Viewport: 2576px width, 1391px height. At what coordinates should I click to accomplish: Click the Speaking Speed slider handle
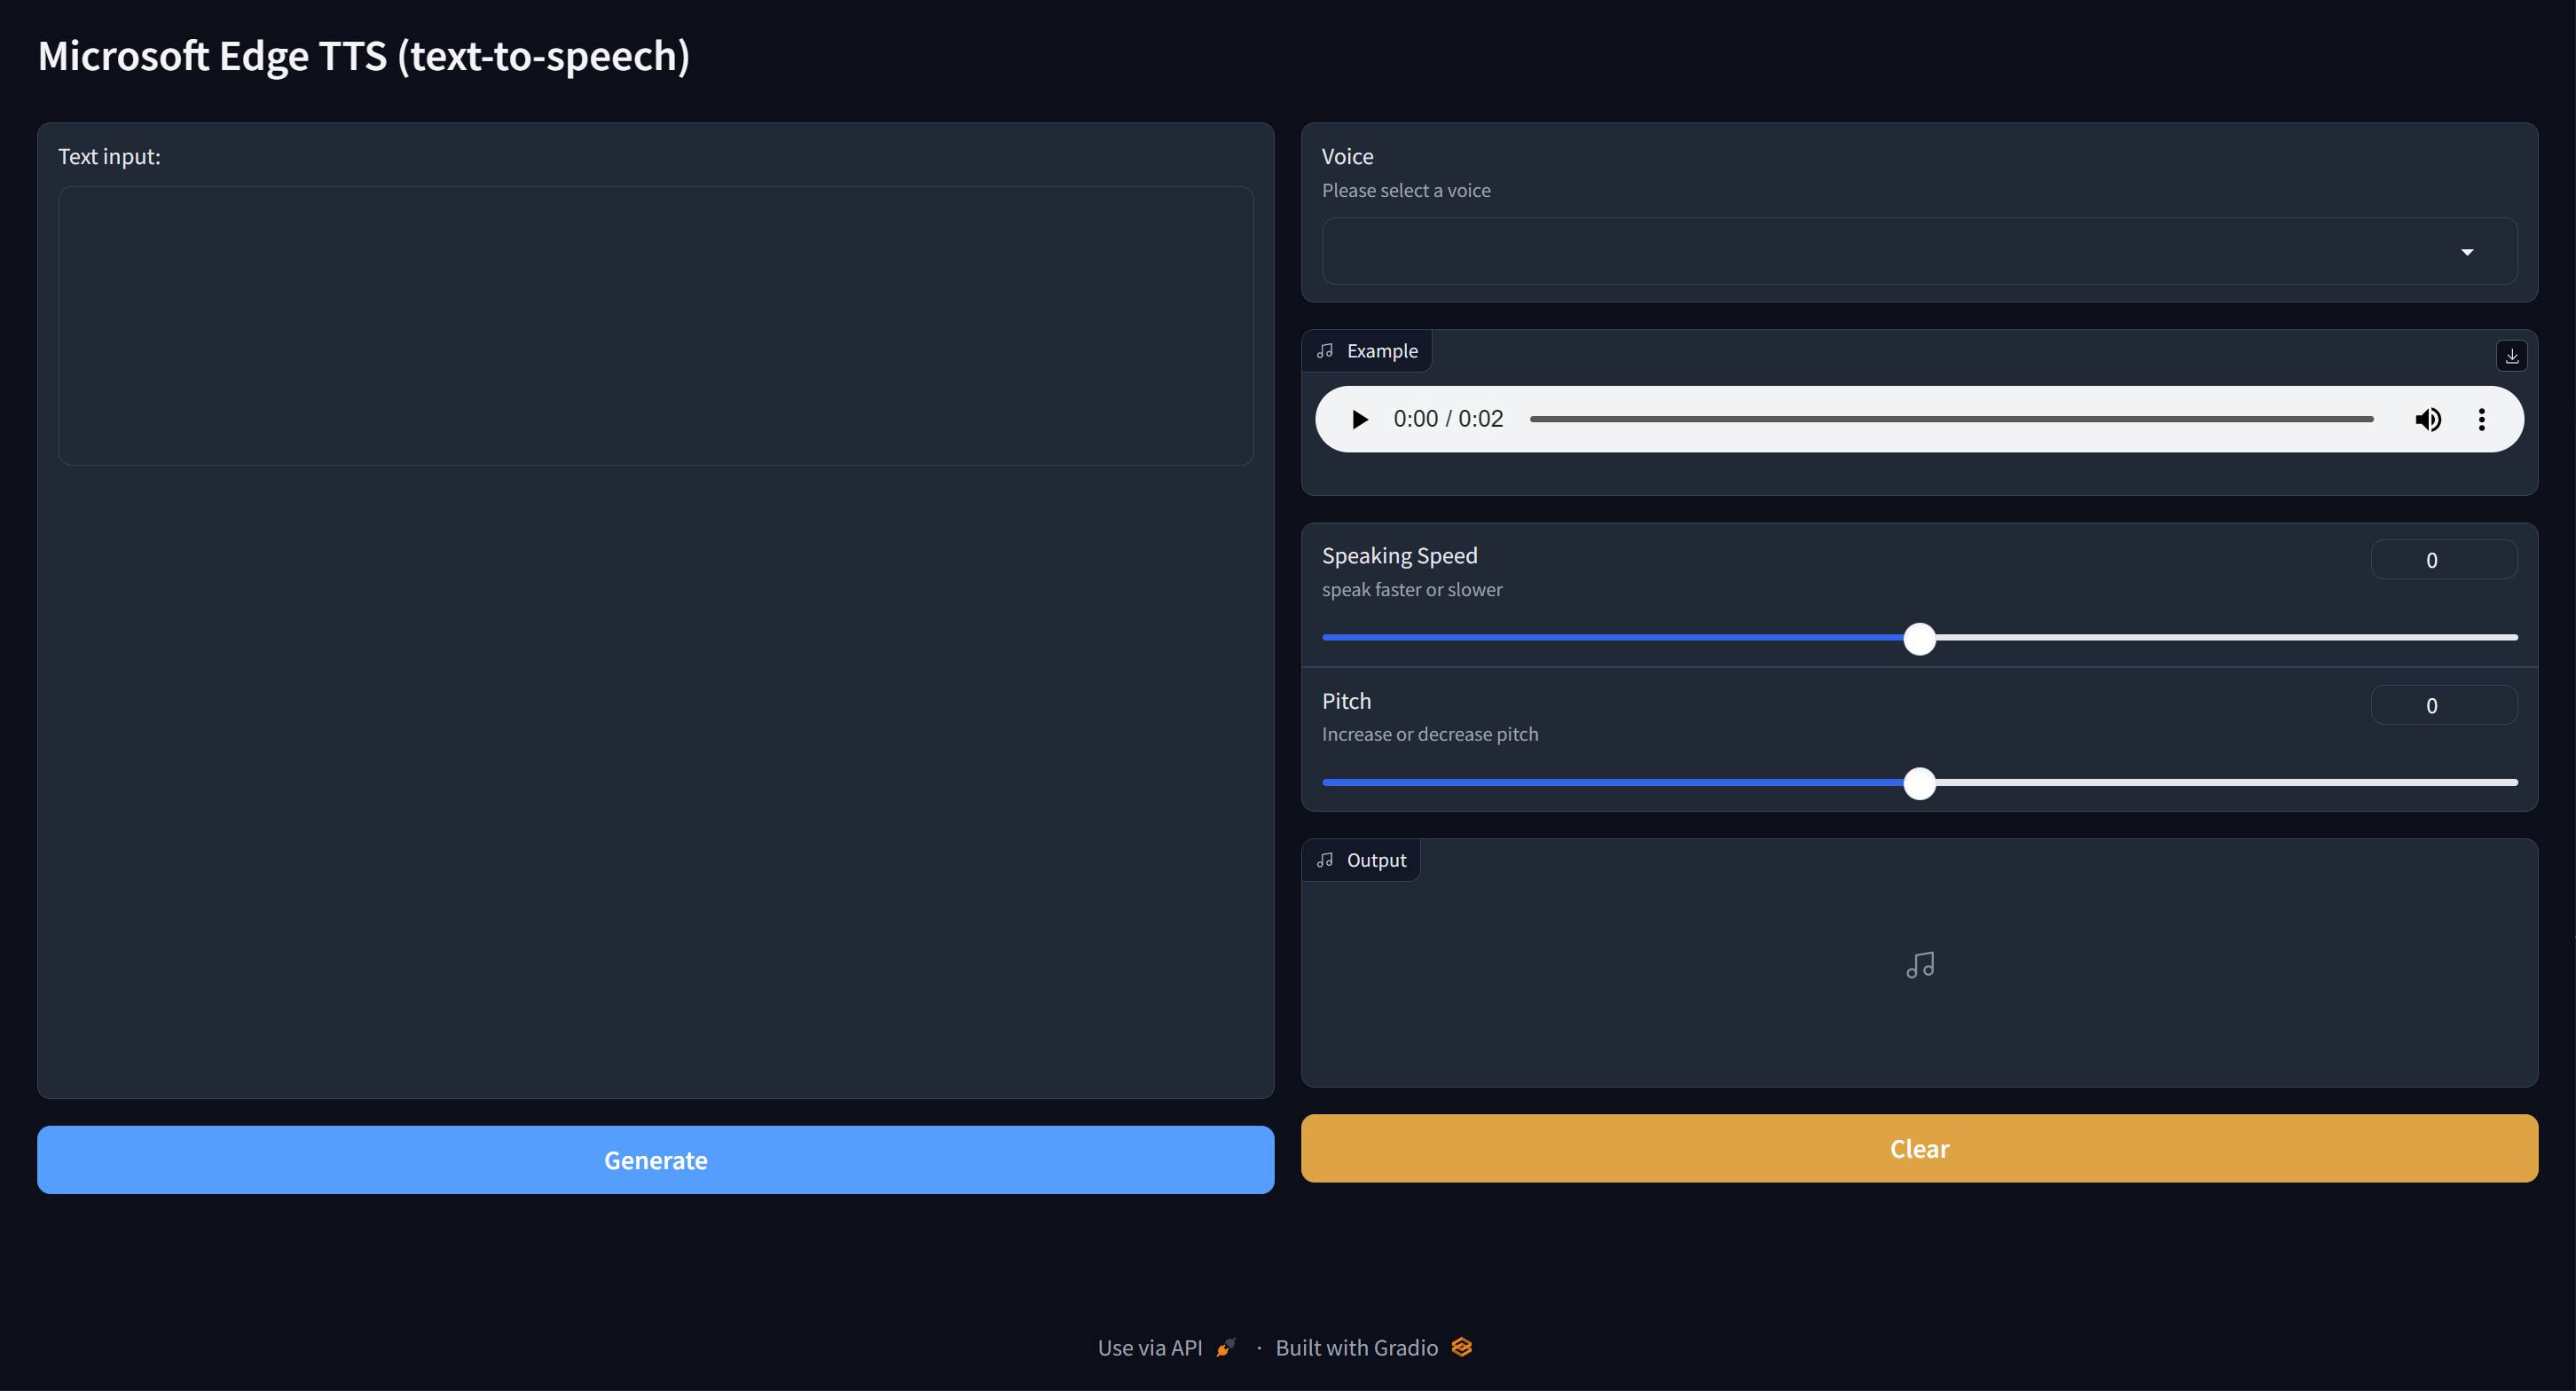coord(1919,638)
